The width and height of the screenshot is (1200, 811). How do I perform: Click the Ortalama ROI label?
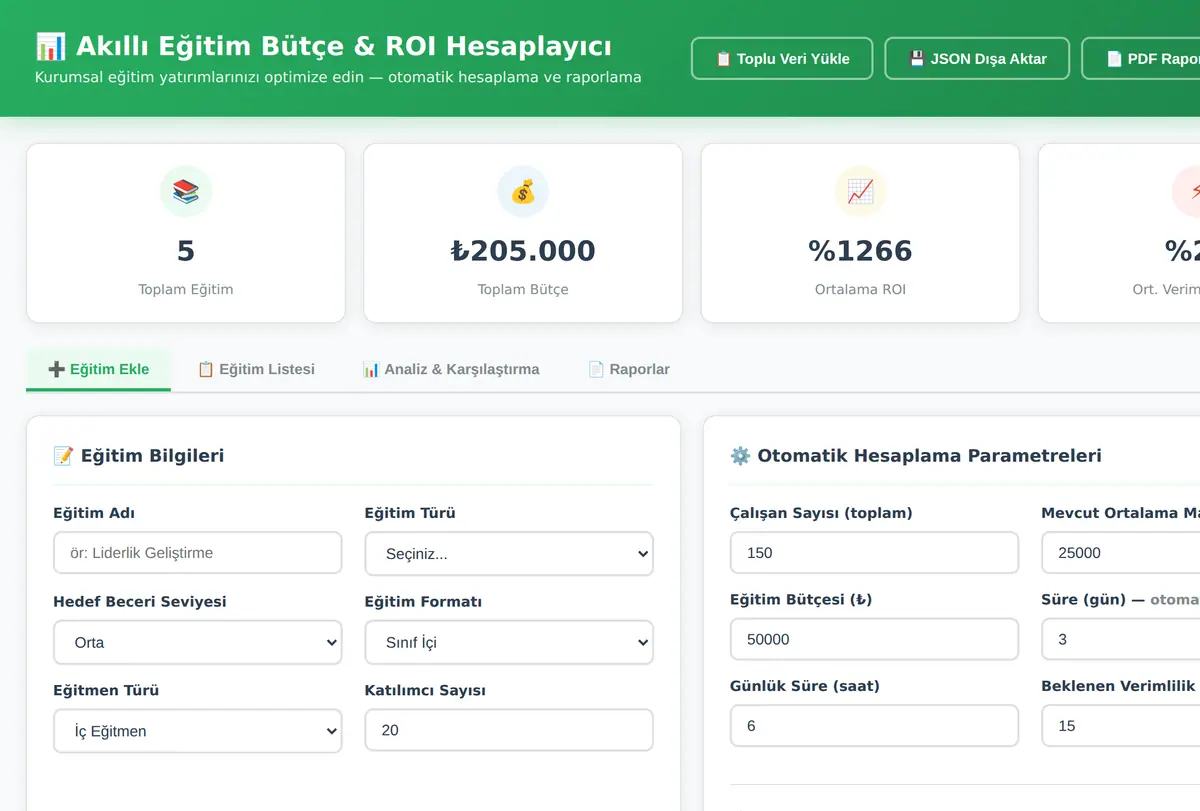click(x=860, y=289)
